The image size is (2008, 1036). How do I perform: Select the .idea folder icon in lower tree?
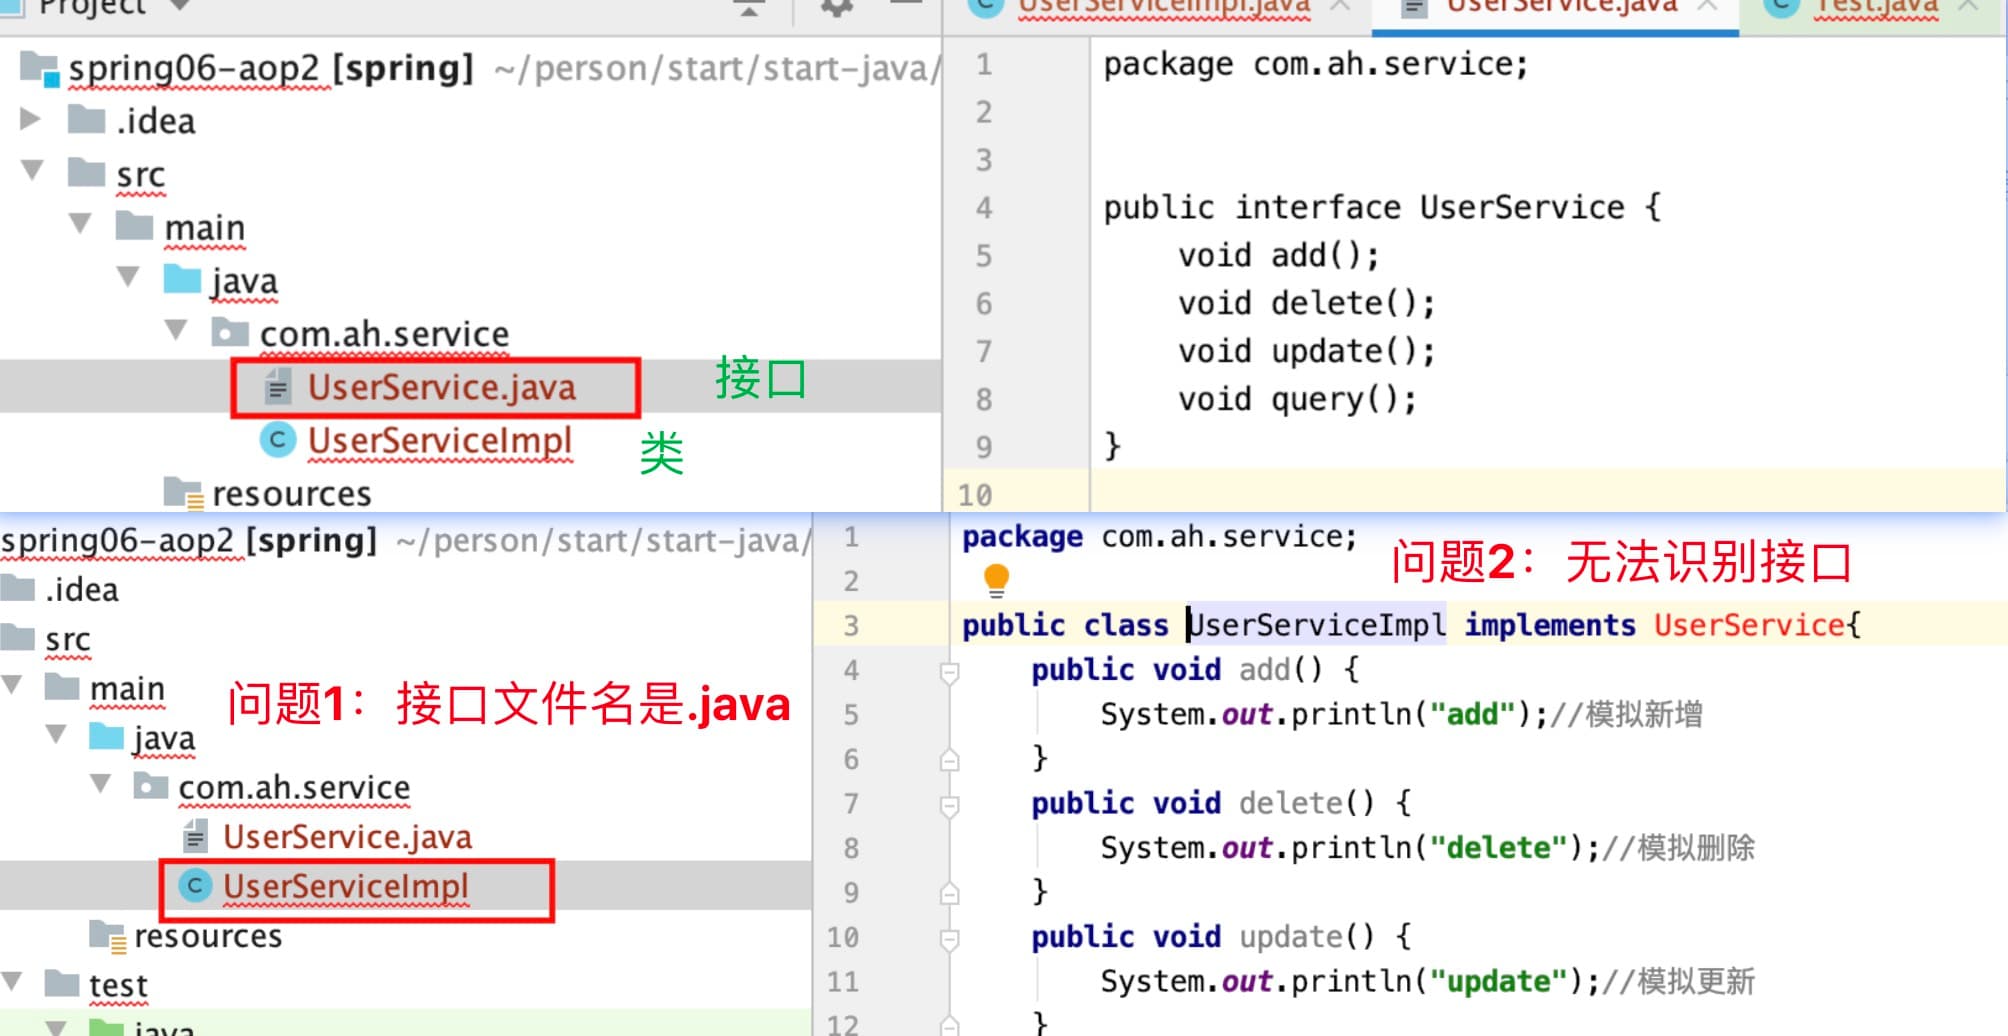[18, 588]
